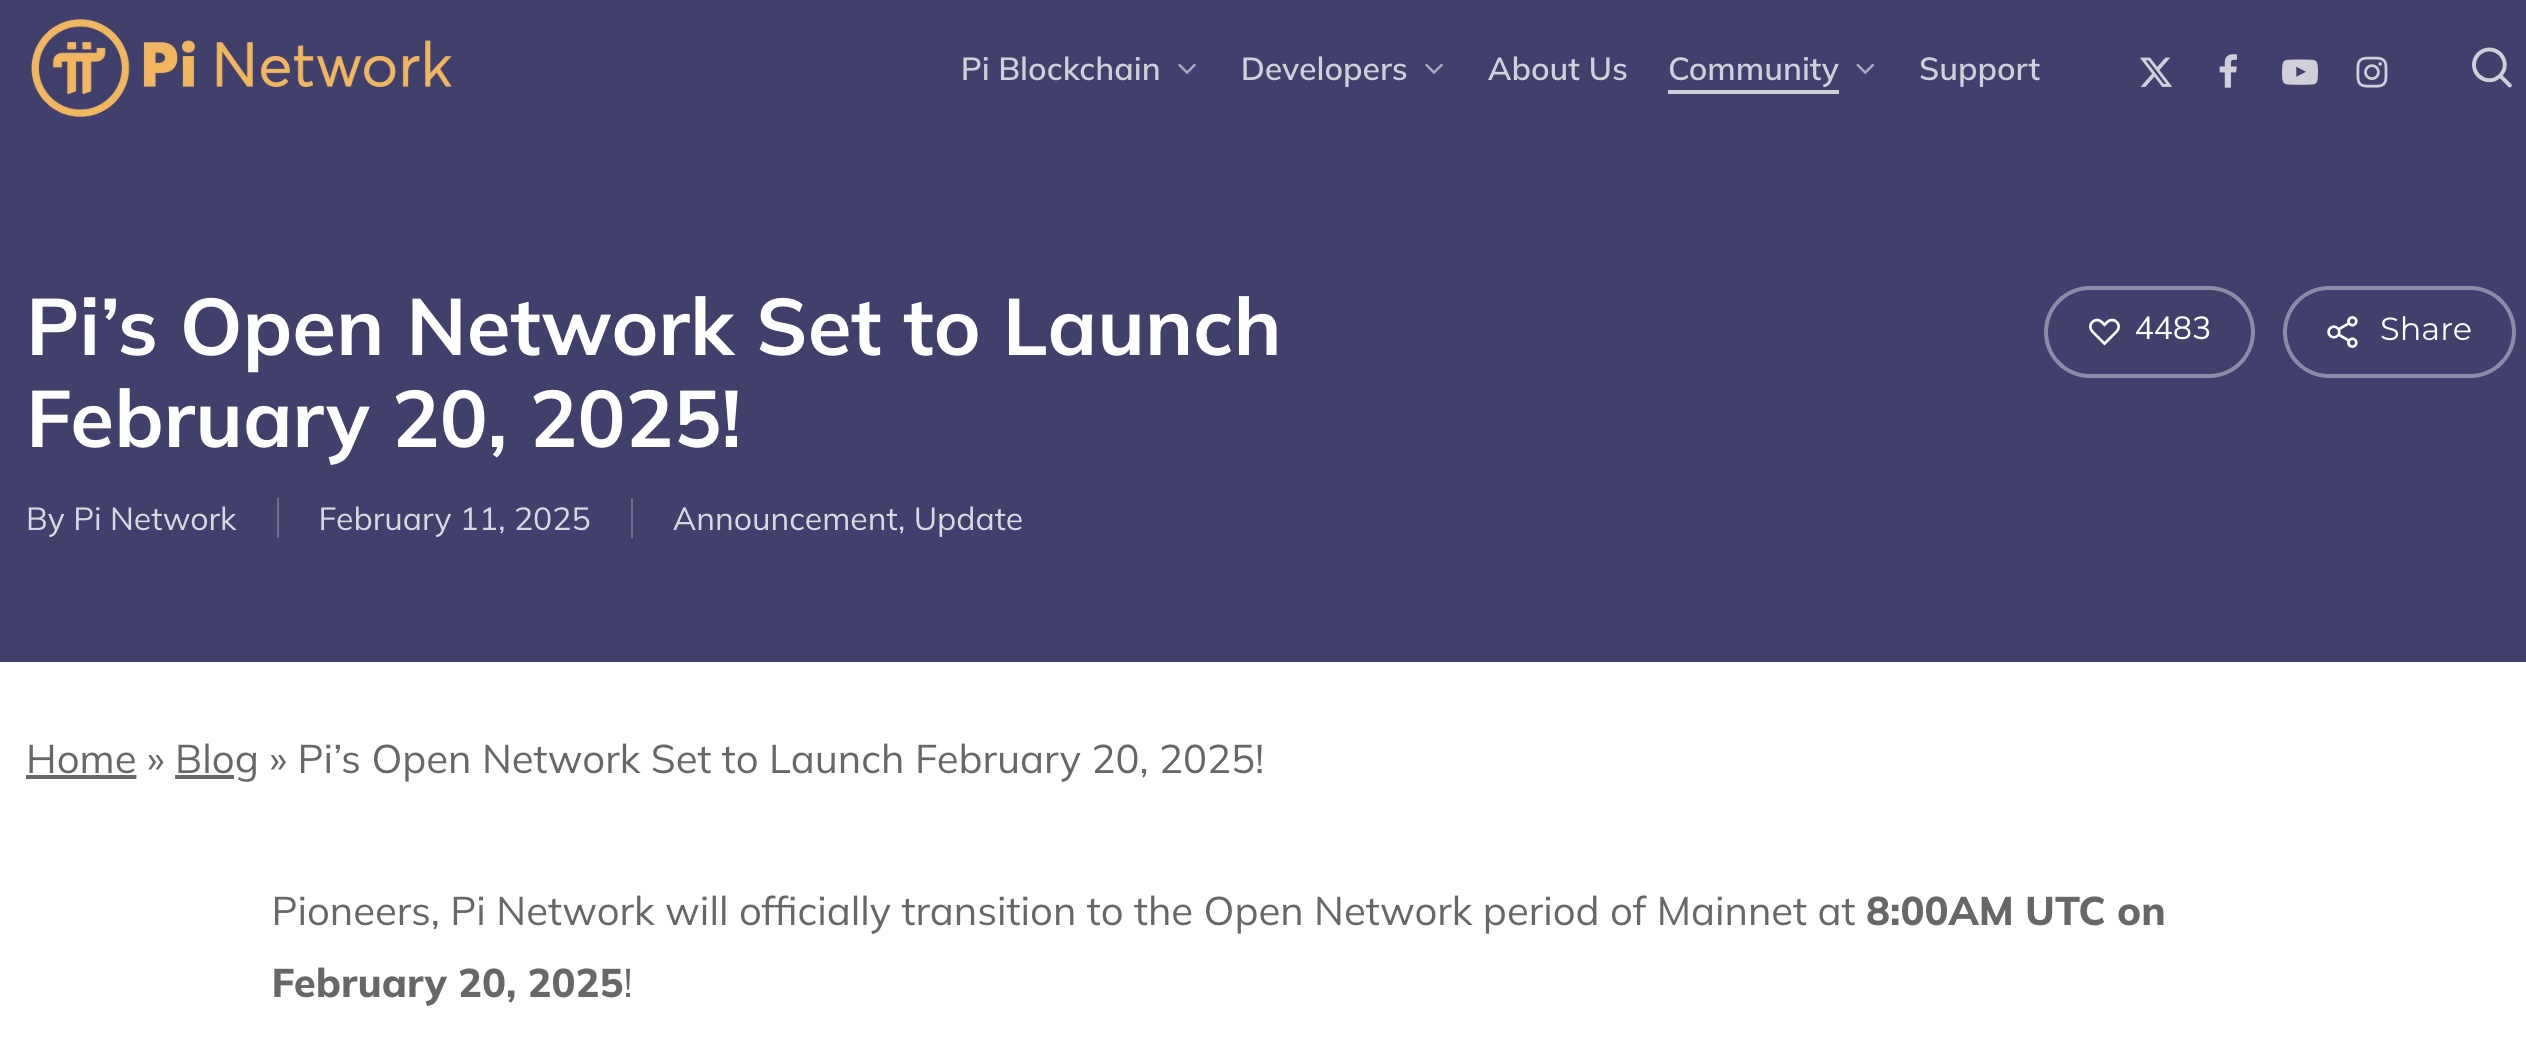Expand the Community dropdown chevron
2526x1044 pixels.
tap(1865, 69)
